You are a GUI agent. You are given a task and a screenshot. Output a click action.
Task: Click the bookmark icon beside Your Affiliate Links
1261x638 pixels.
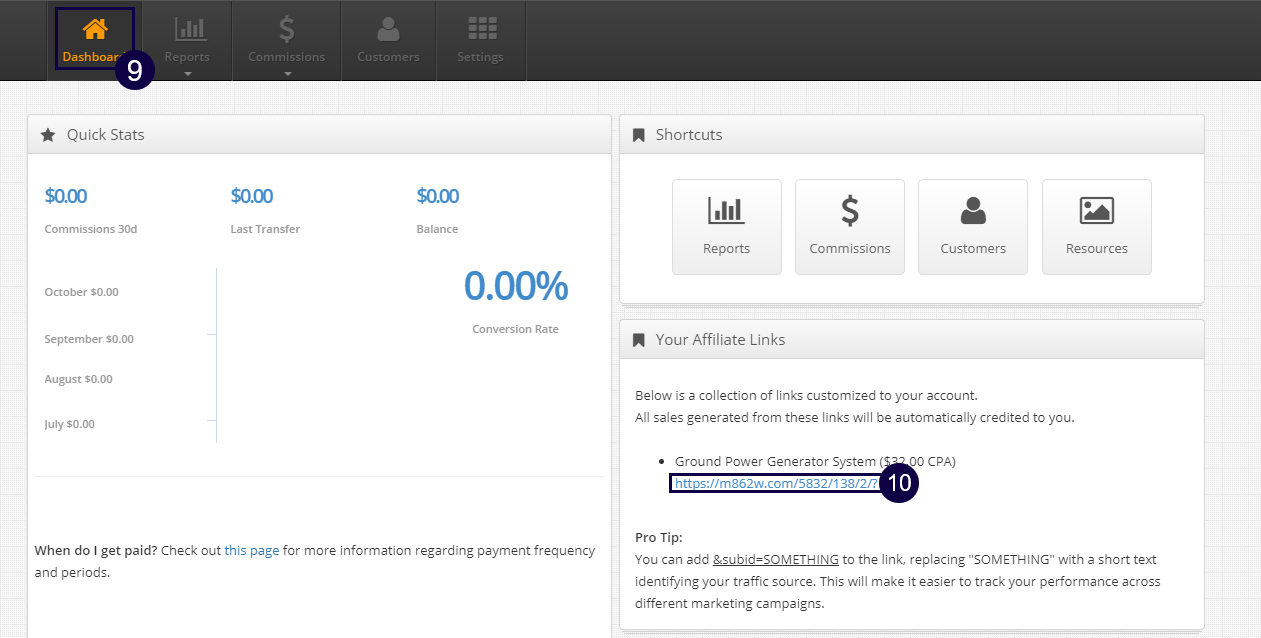[x=638, y=340]
